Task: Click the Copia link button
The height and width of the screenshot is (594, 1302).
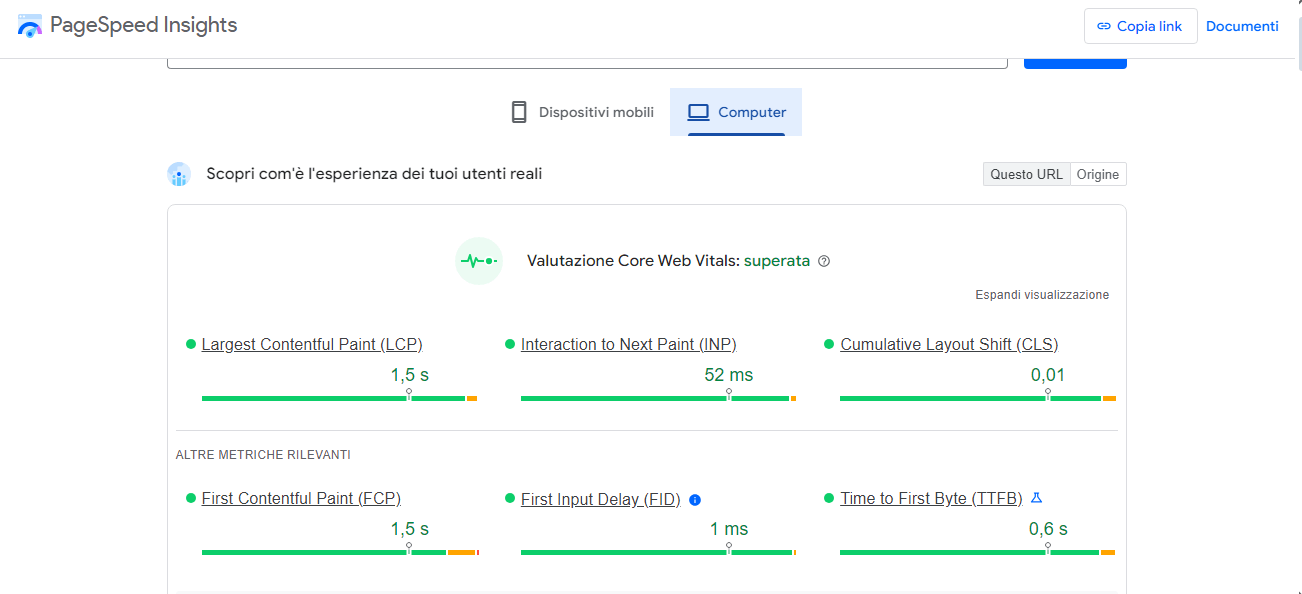Action: click(x=1141, y=26)
